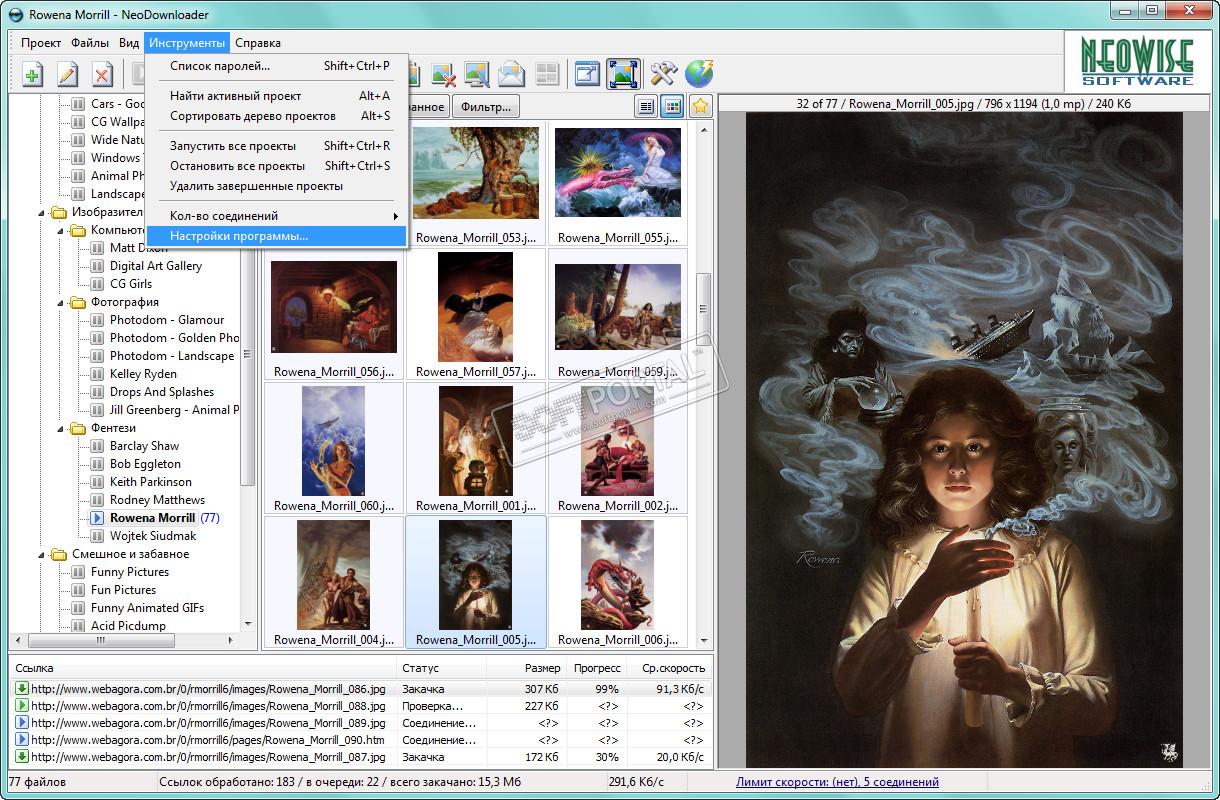Click the favorites star icon

pyautogui.click(x=700, y=106)
